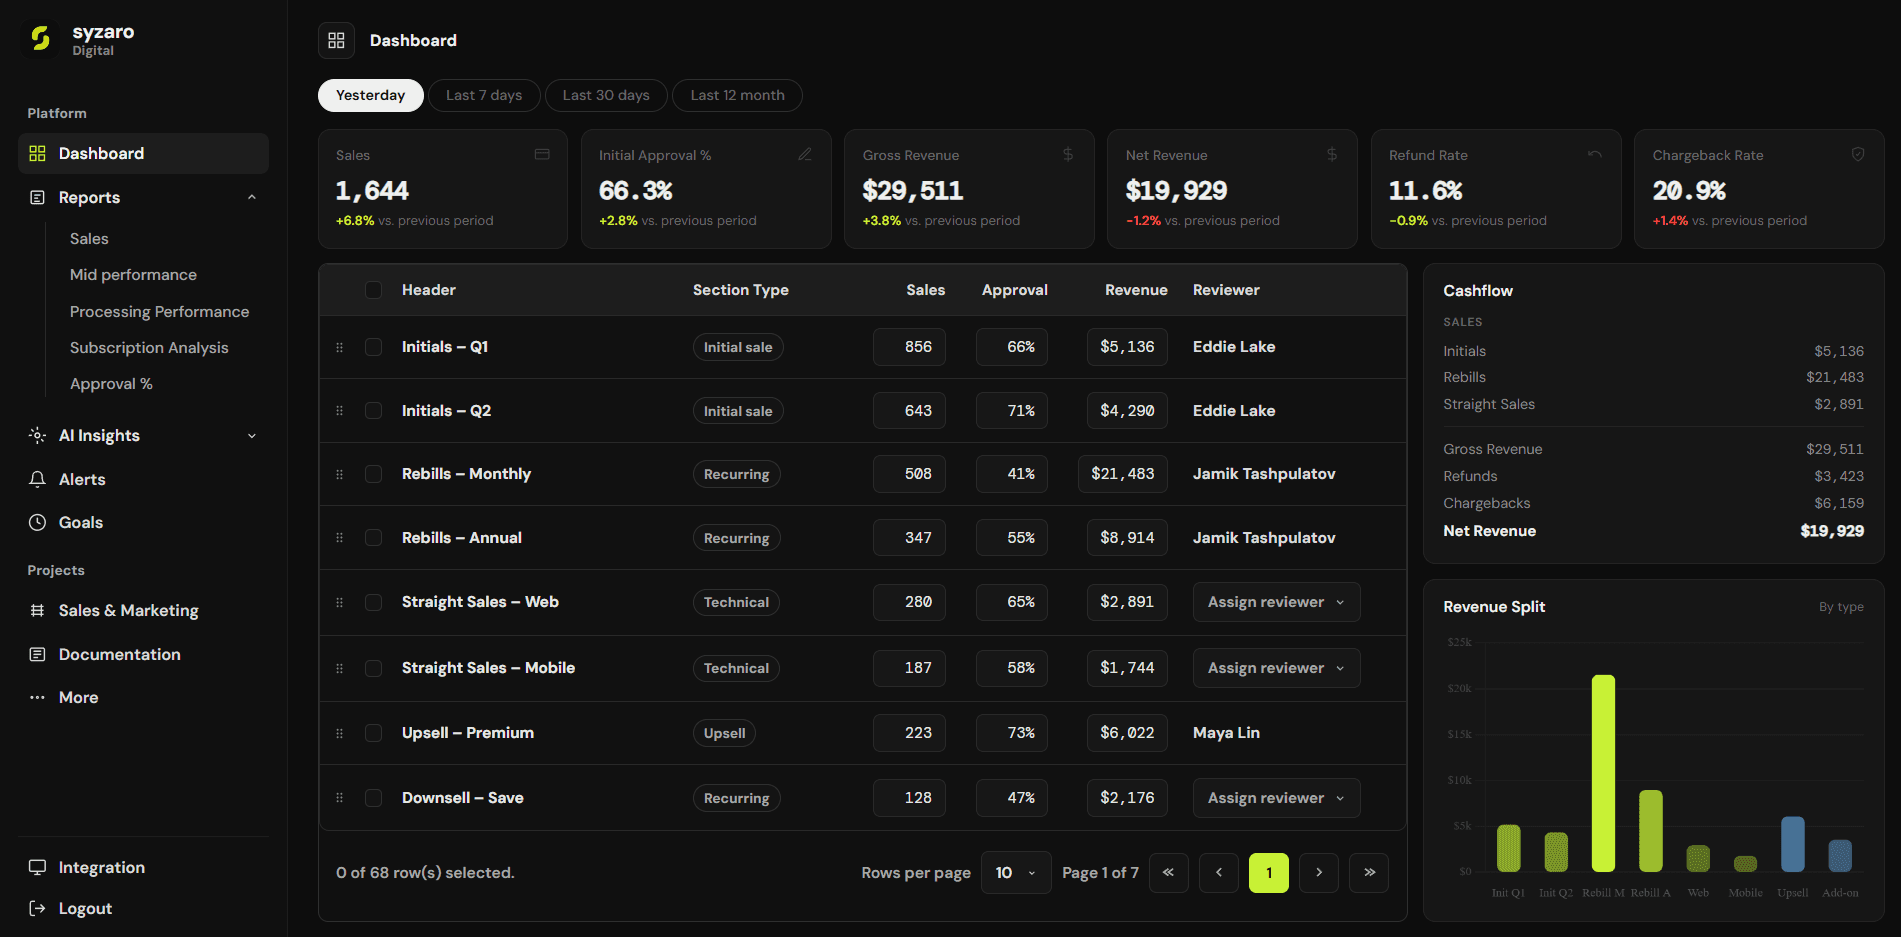Check the Downsell – Save row checkbox
Screen dimensions: 1901x937
(373, 798)
